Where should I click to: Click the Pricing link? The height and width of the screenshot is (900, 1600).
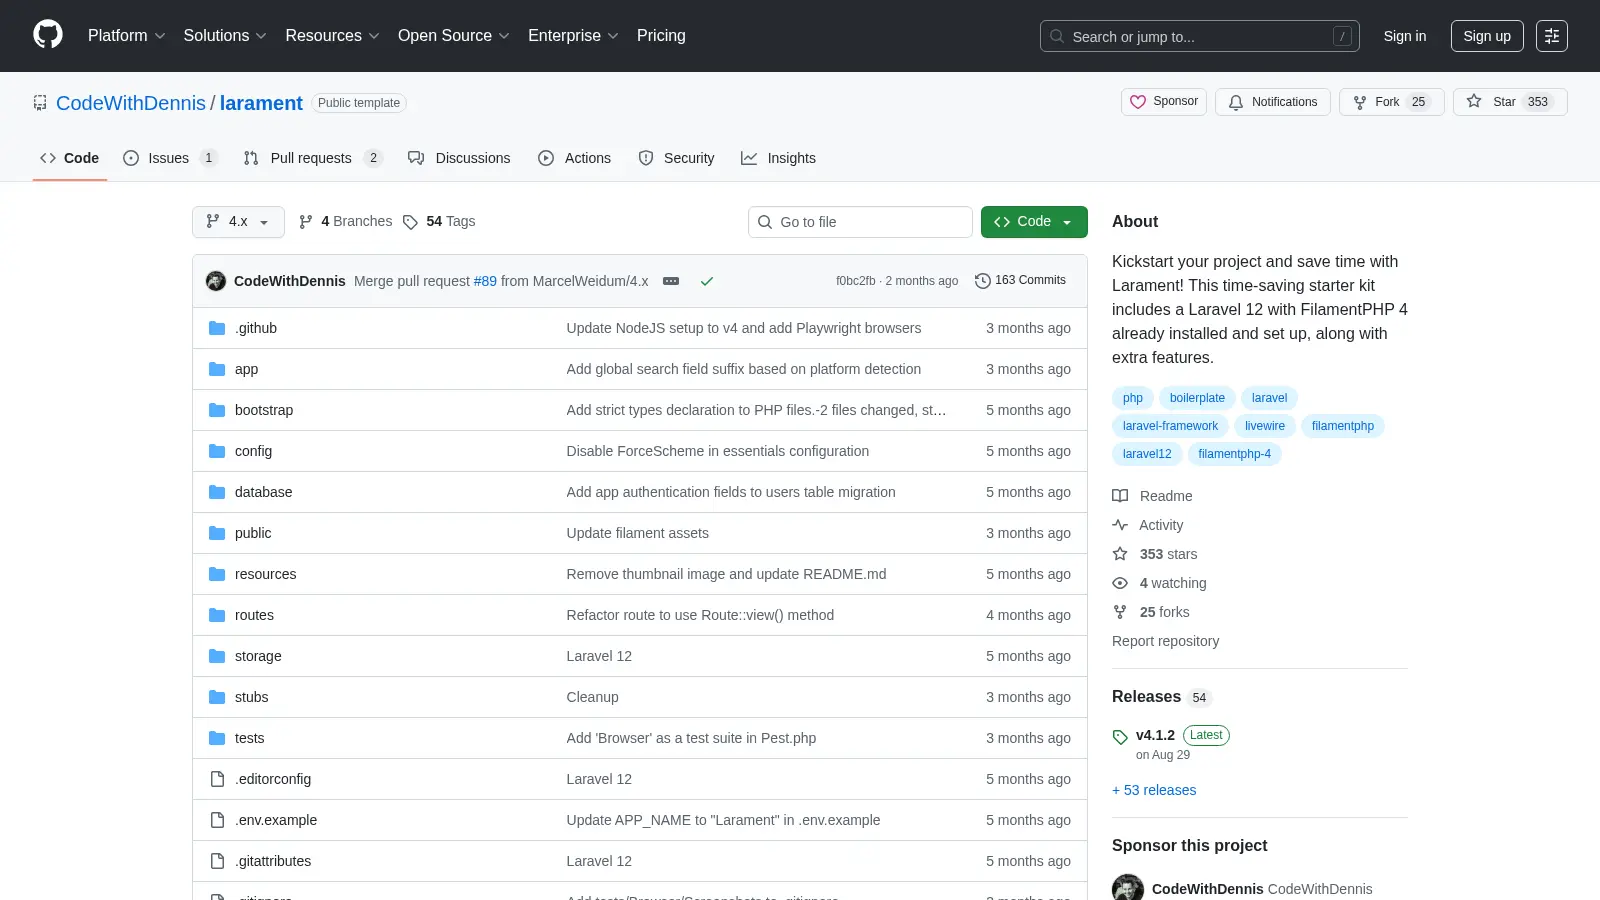click(x=661, y=36)
